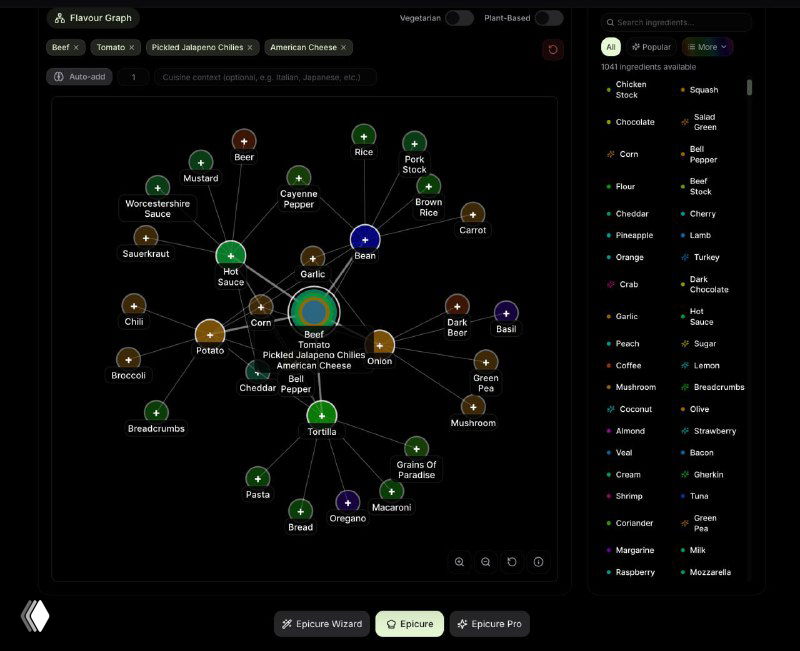The height and width of the screenshot is (651, 800).
Task: Expand the More filter dropdown
Action: (x=707, y=47)
